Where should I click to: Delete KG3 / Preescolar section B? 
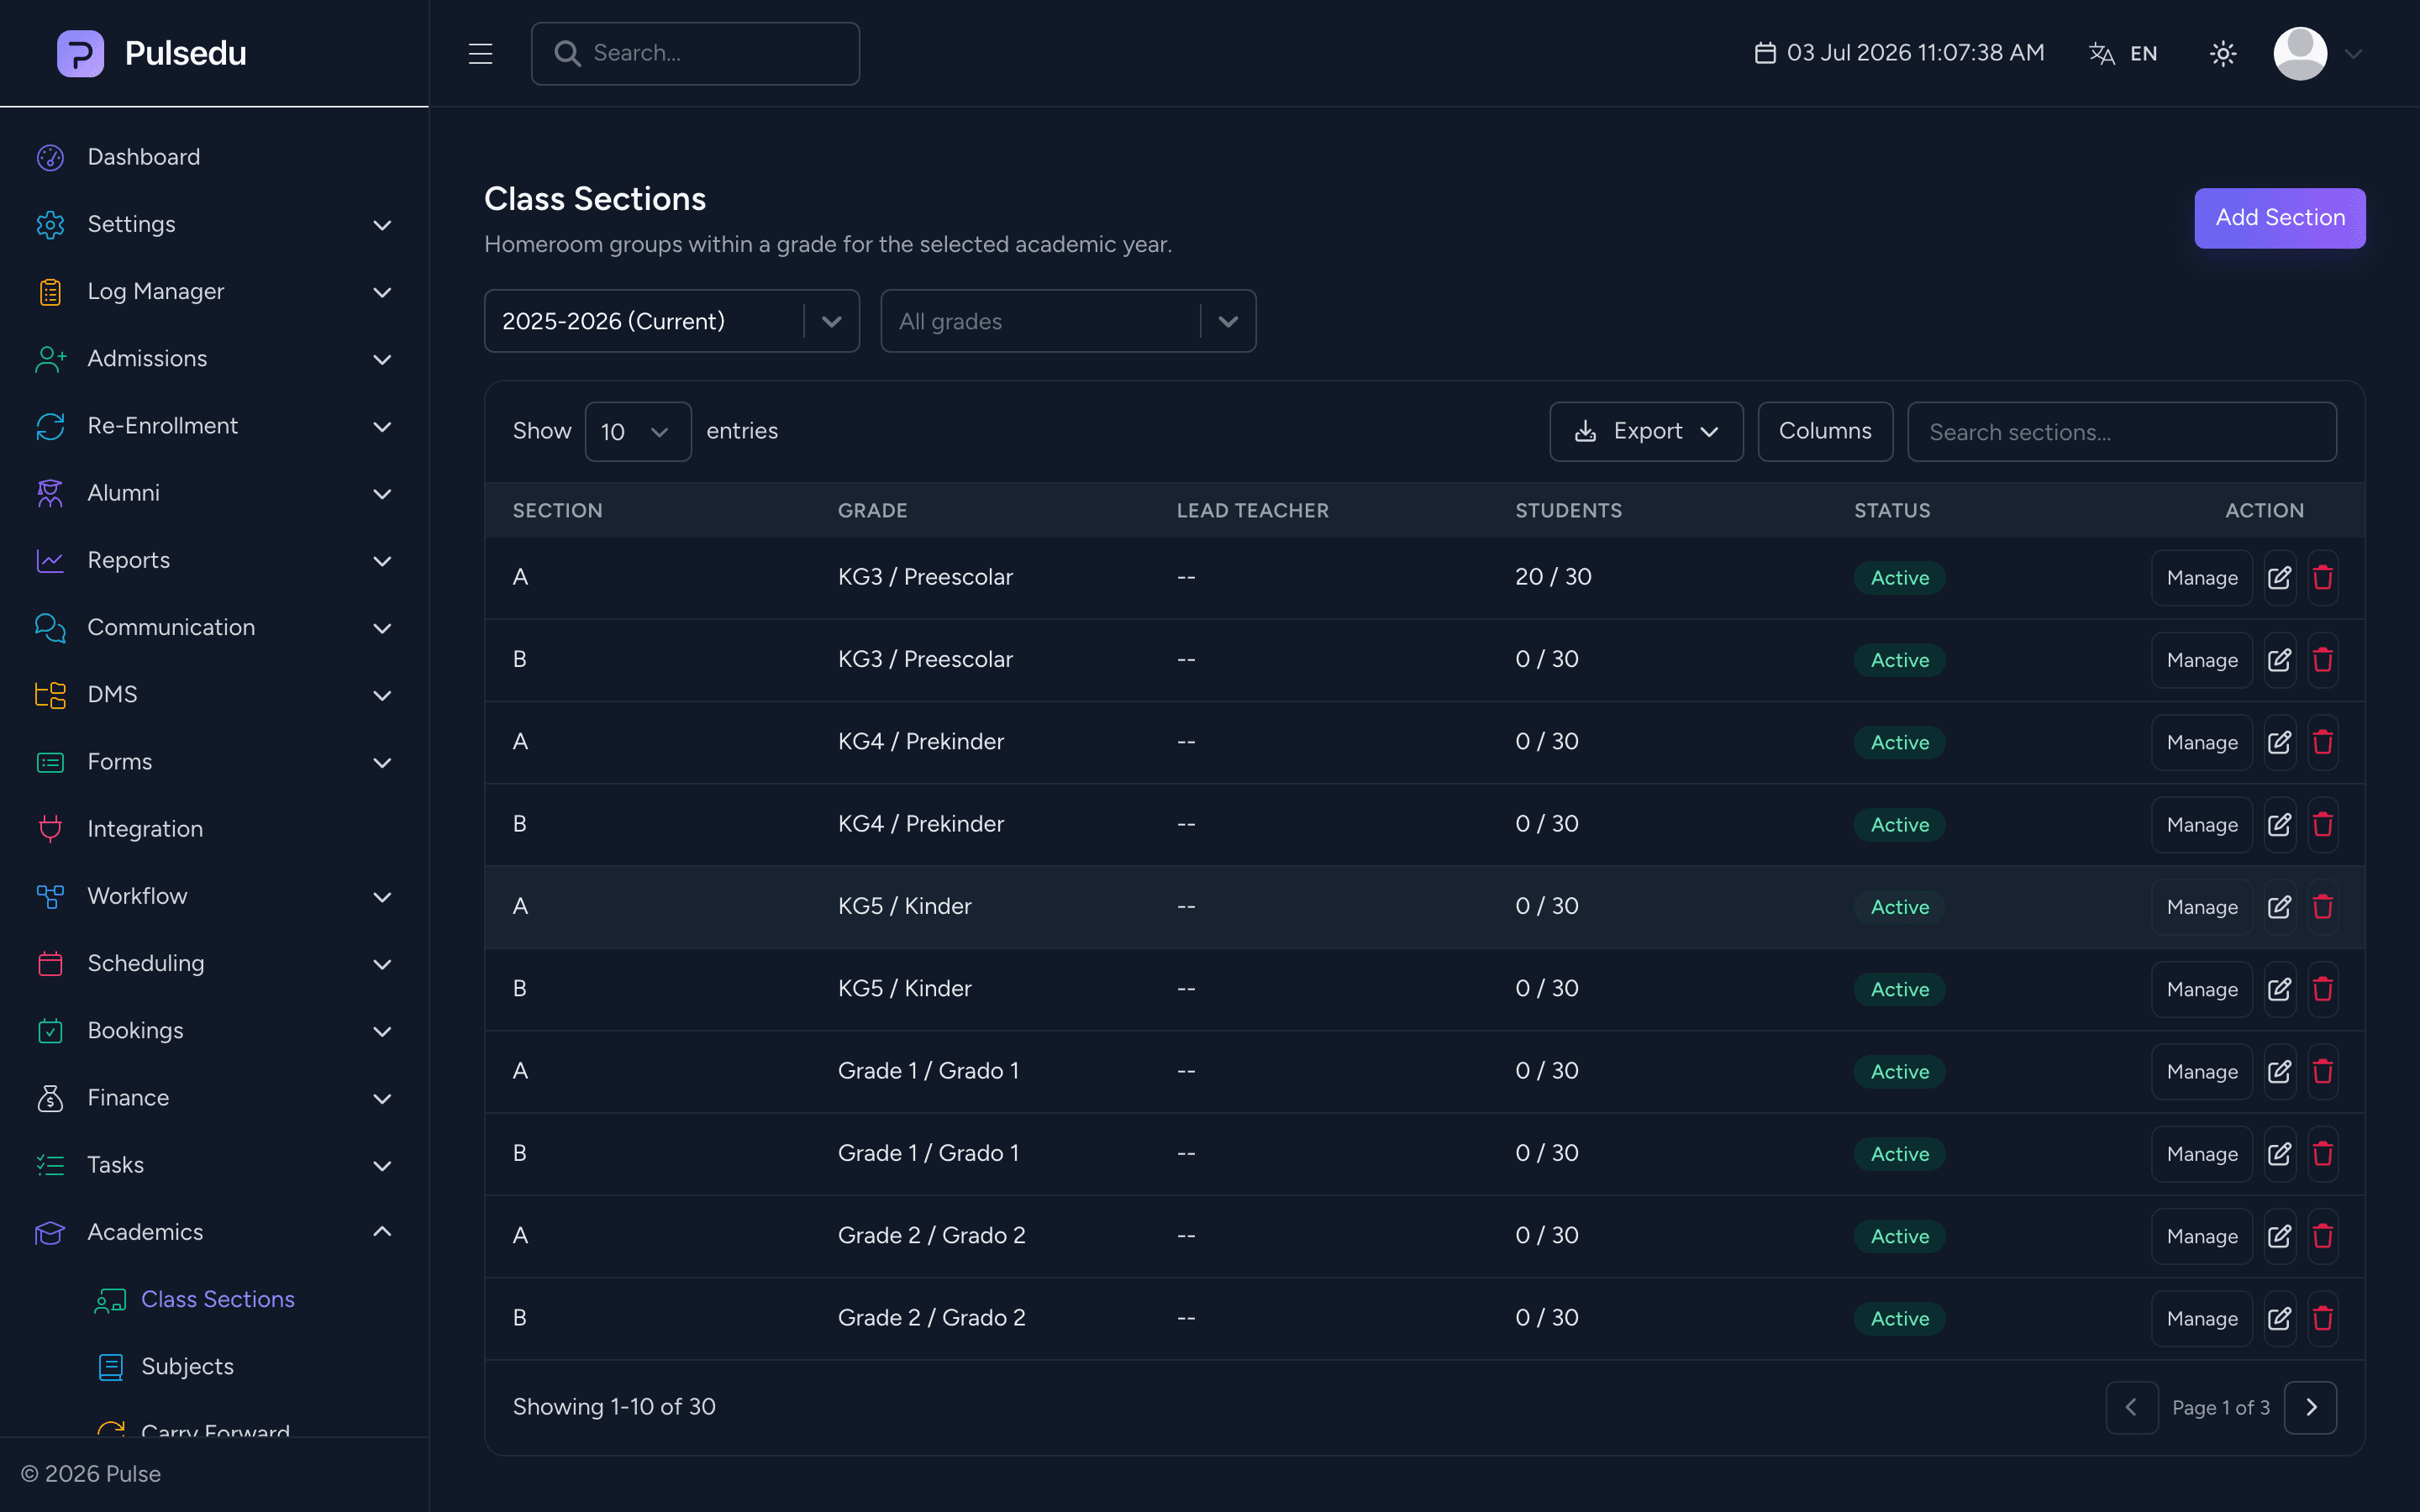point(2322,660)
